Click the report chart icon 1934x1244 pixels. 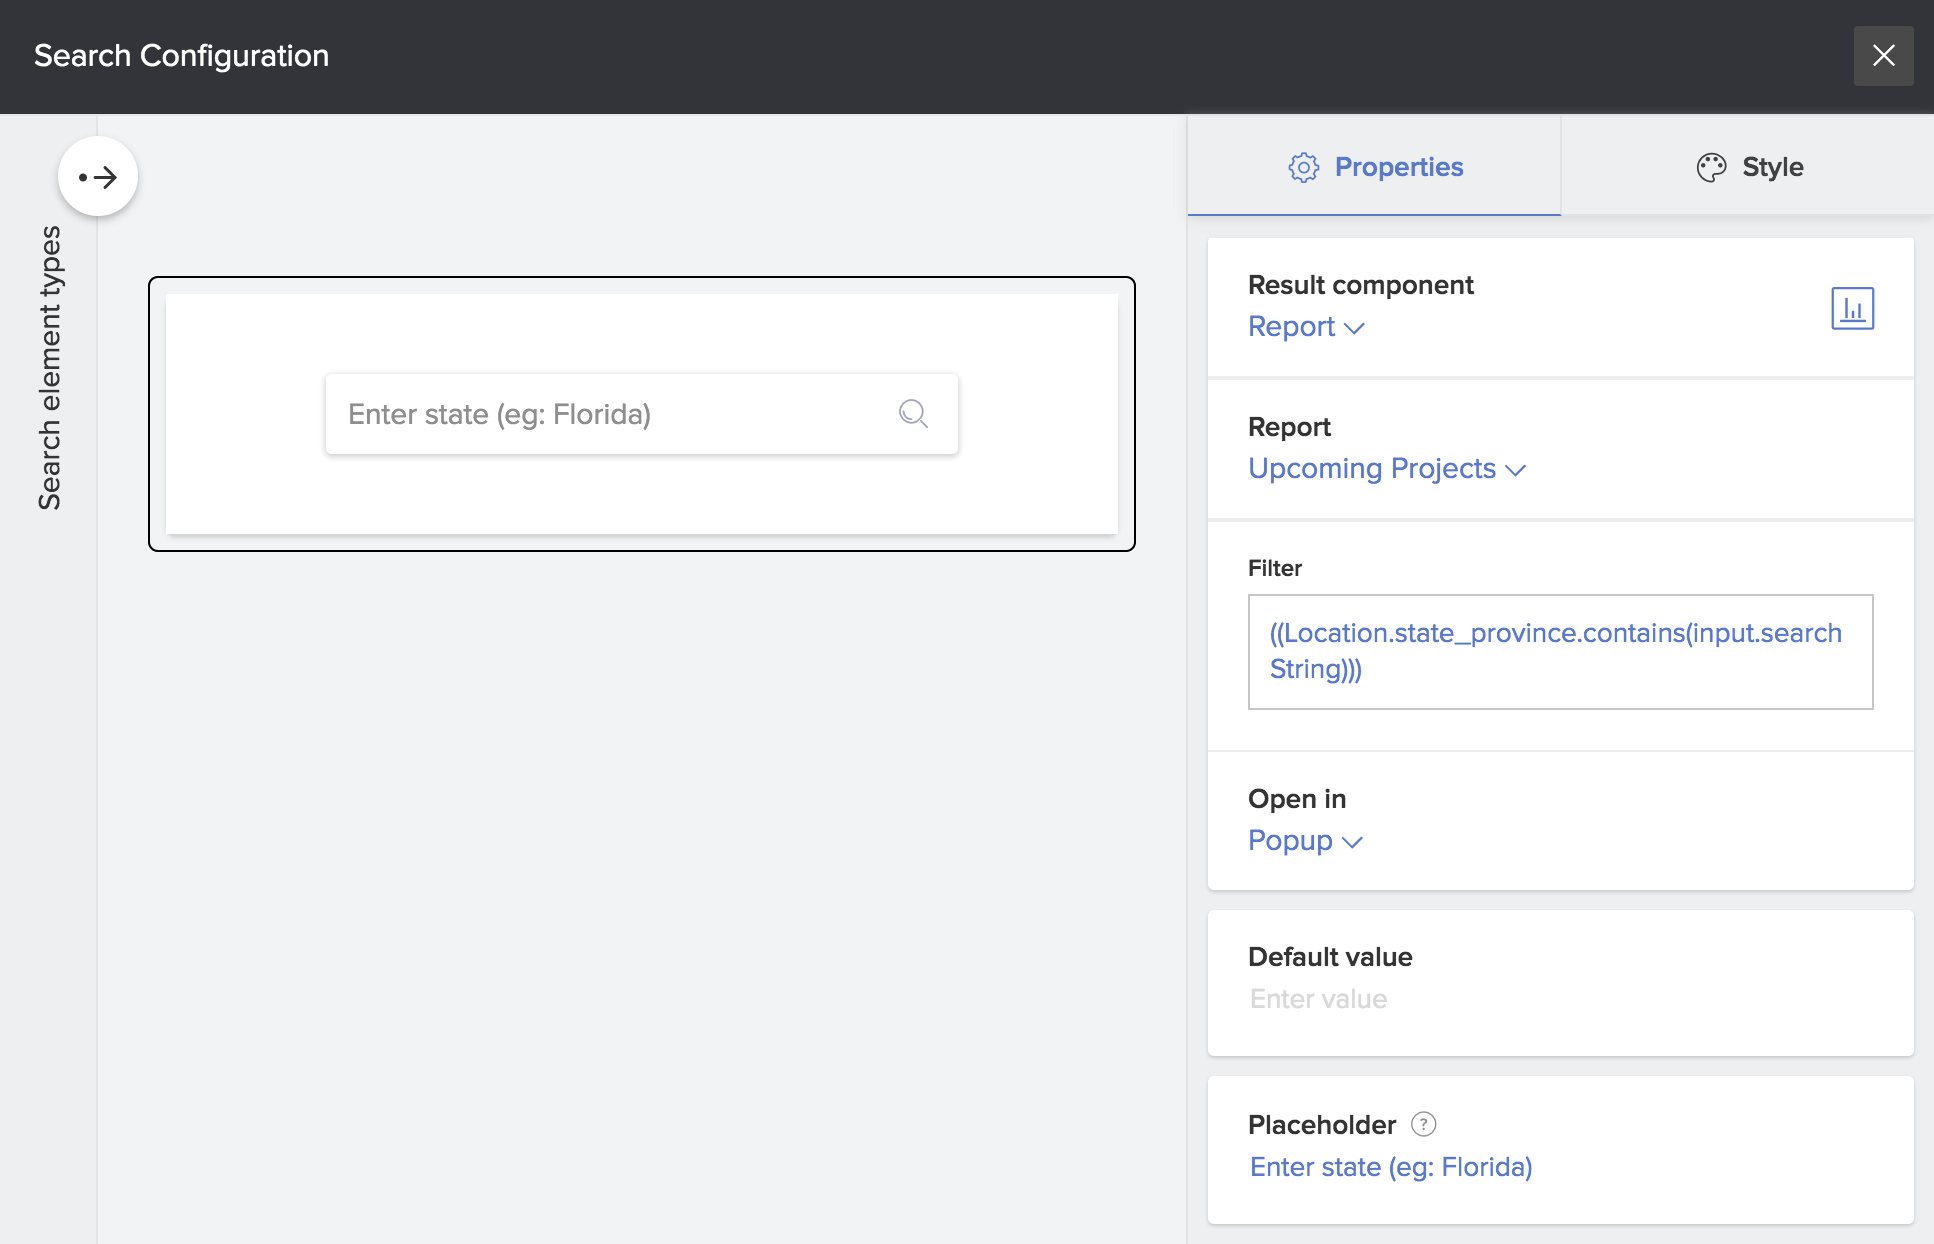tap(1852, 308)
